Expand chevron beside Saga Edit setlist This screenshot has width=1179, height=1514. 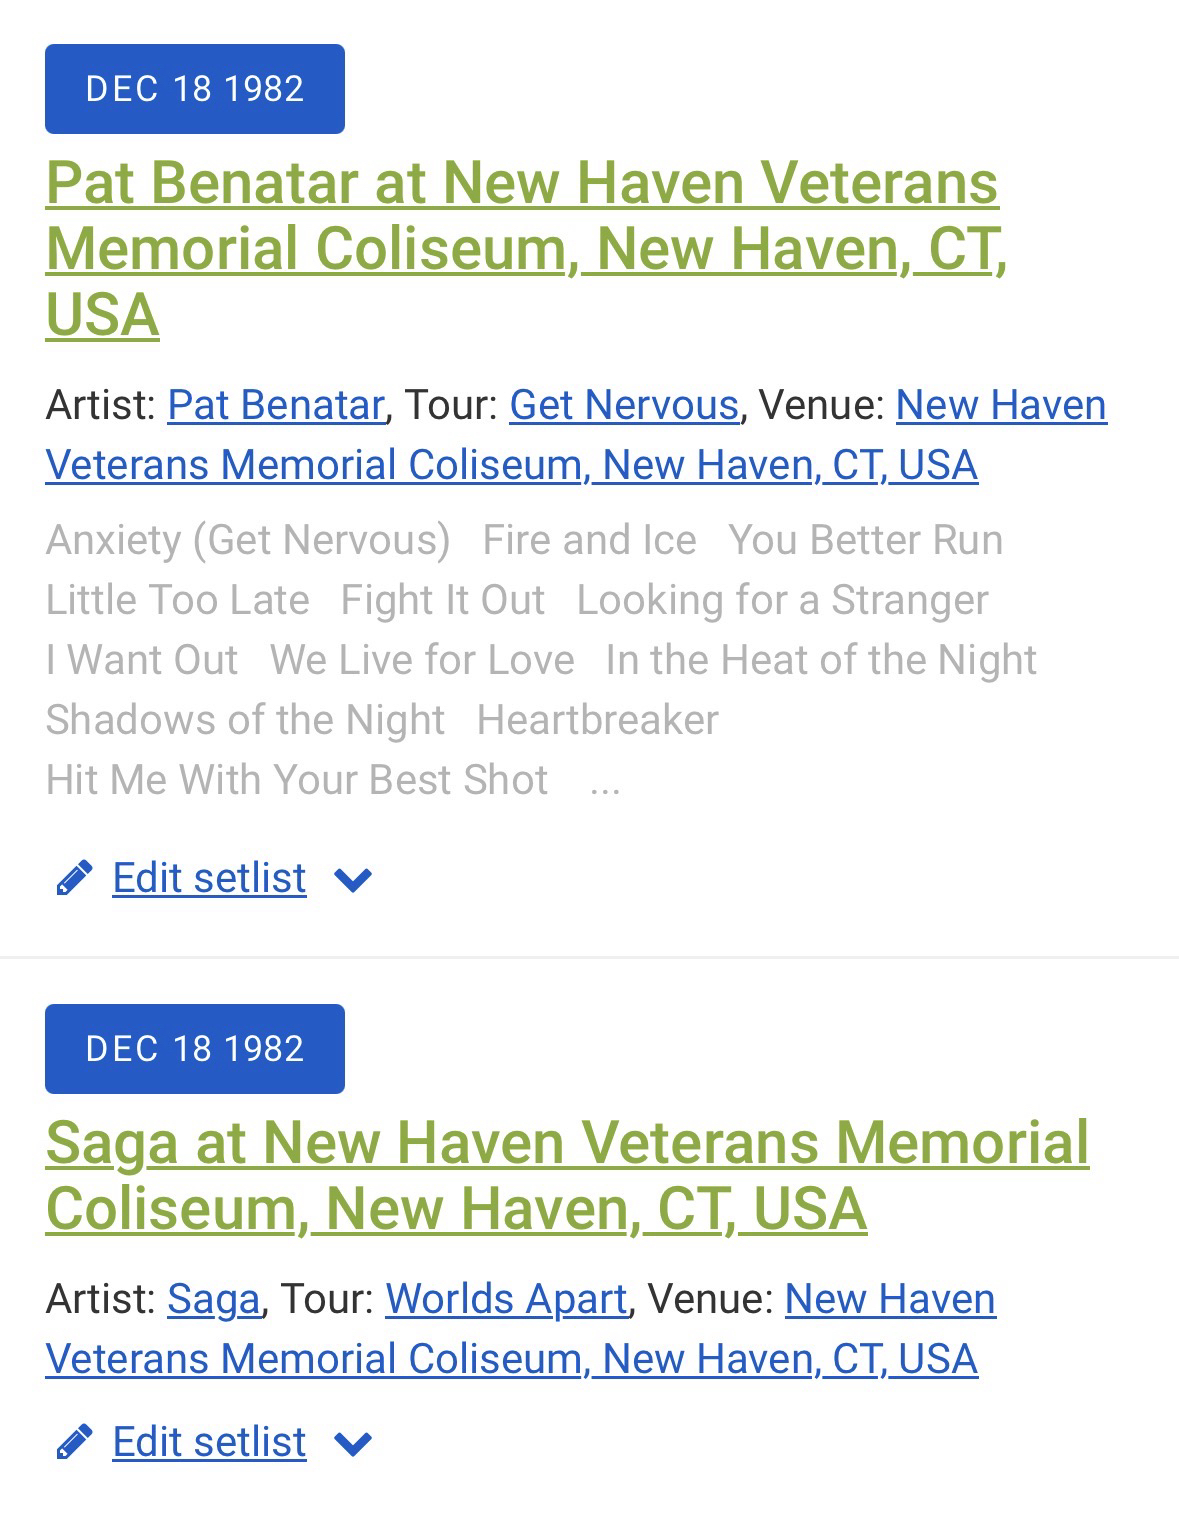(353, 1444)
